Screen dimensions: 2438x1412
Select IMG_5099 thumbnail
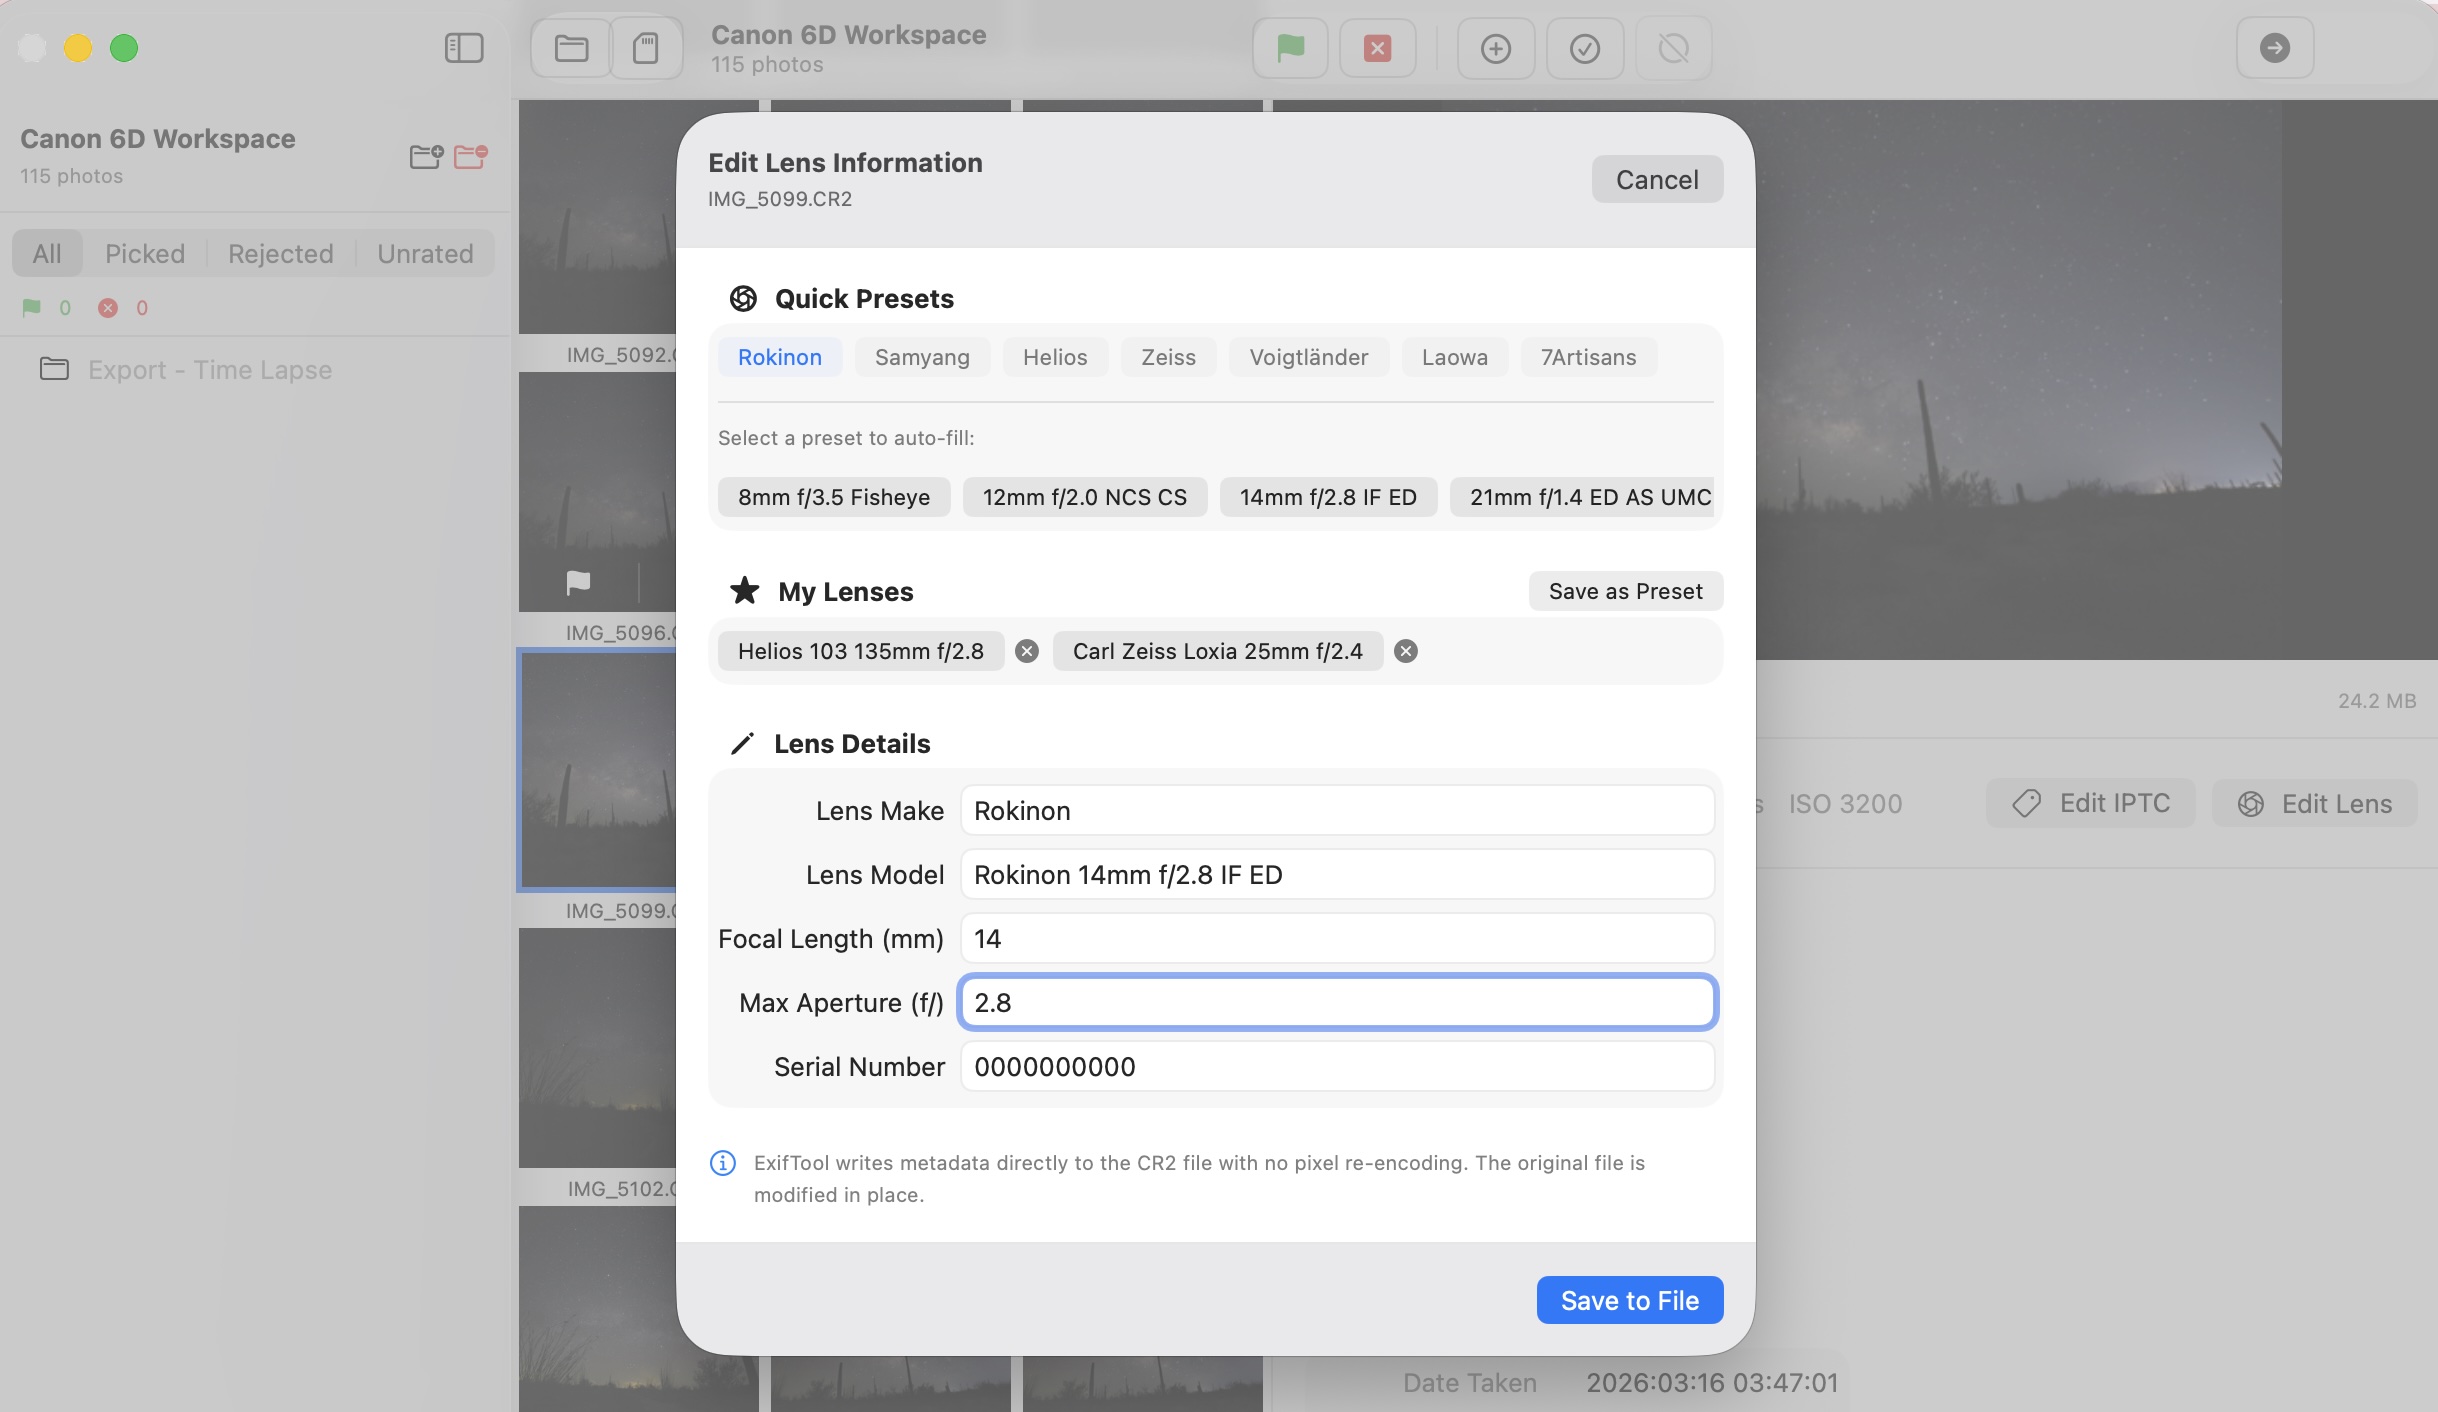tap(598, 770)
